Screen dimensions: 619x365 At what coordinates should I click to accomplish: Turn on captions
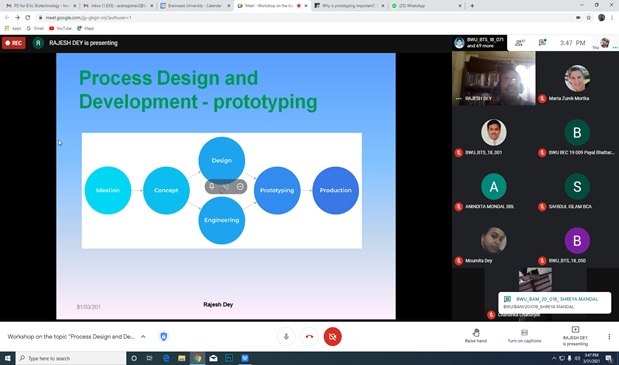pyautogui.click(x=524, y=336)
